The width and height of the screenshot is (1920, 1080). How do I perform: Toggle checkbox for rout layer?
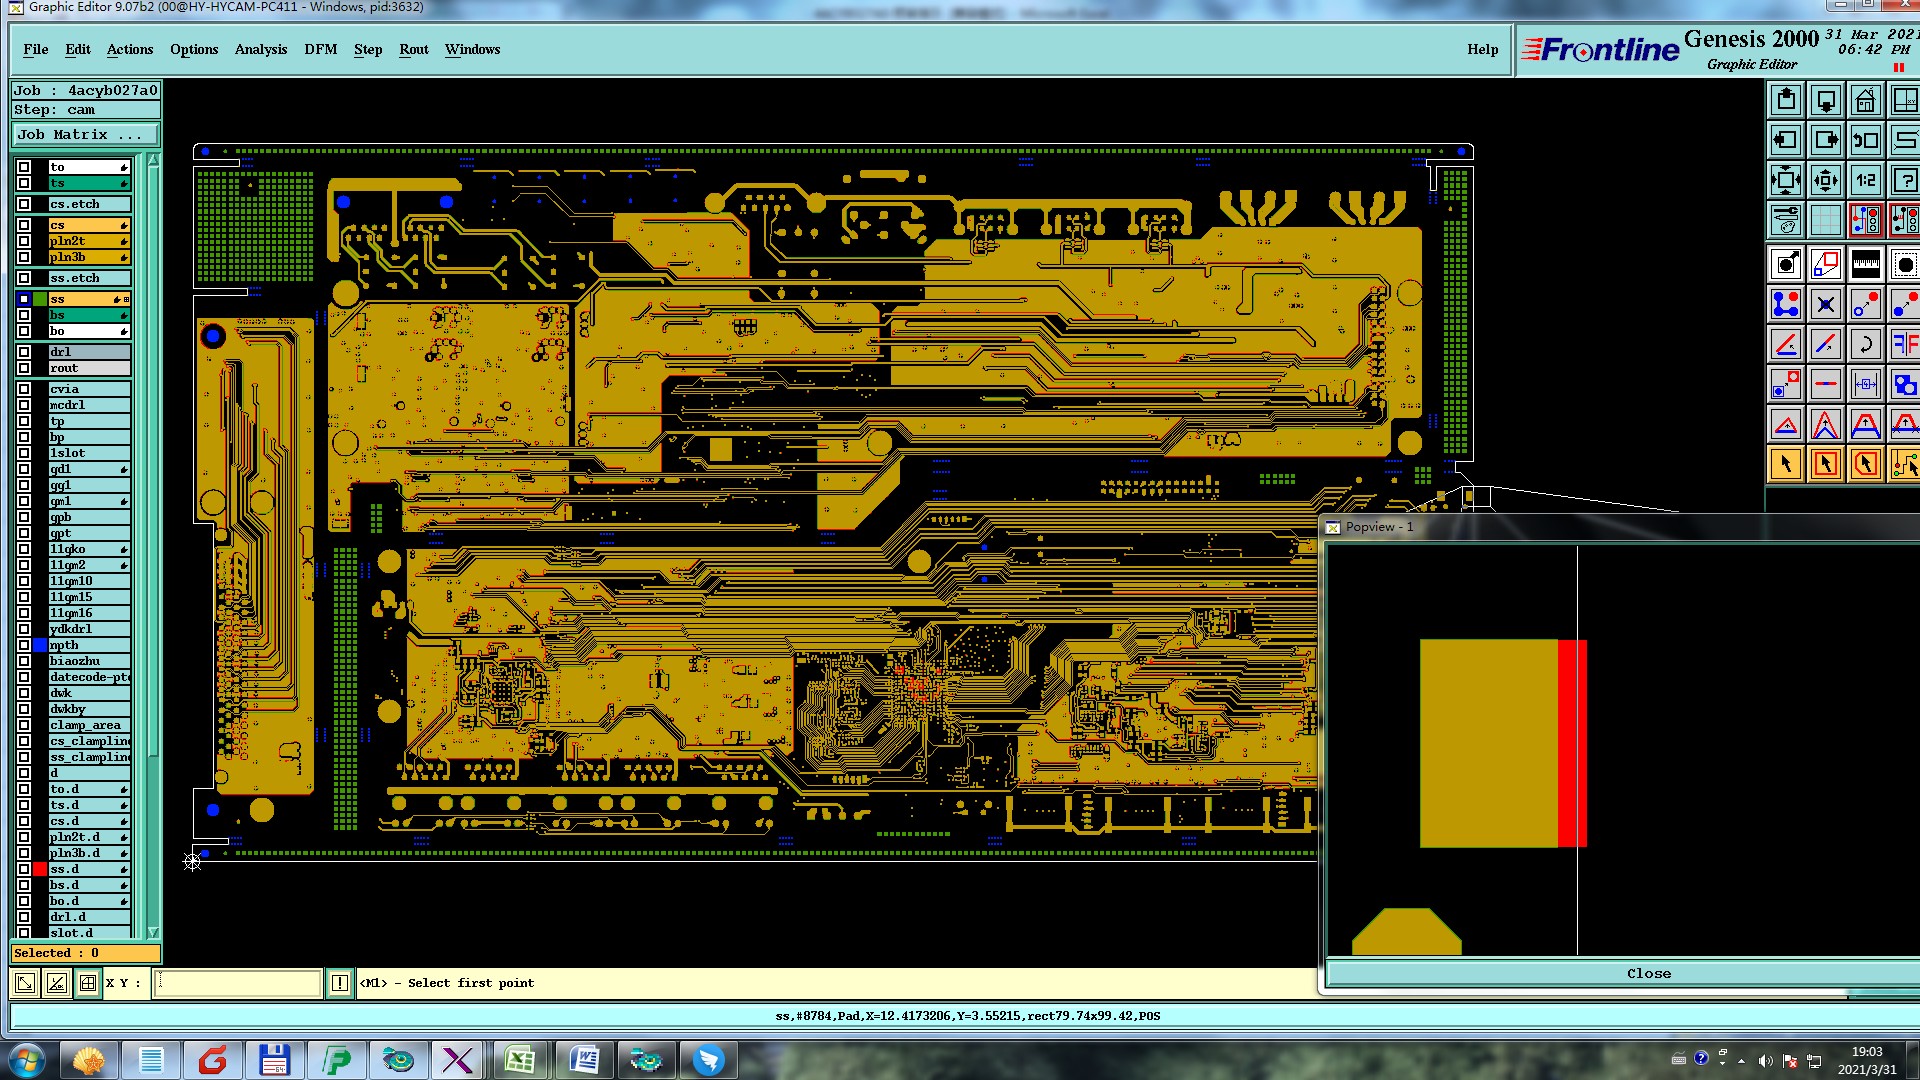tap(24, 368)
